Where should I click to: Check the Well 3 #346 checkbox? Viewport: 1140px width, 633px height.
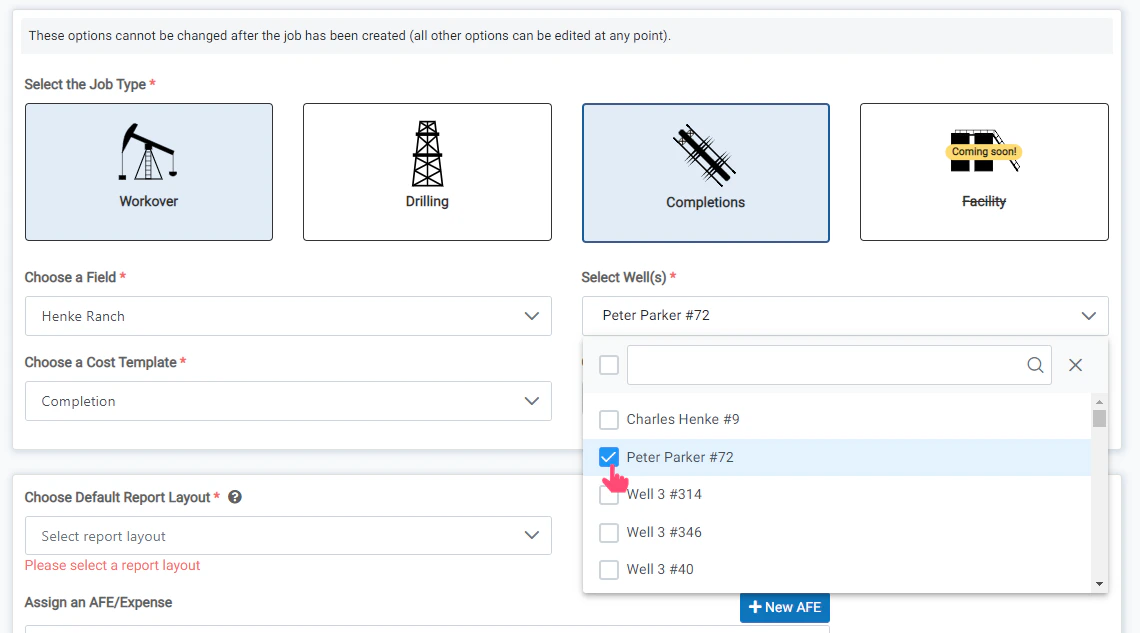click(x=609, y=532)
